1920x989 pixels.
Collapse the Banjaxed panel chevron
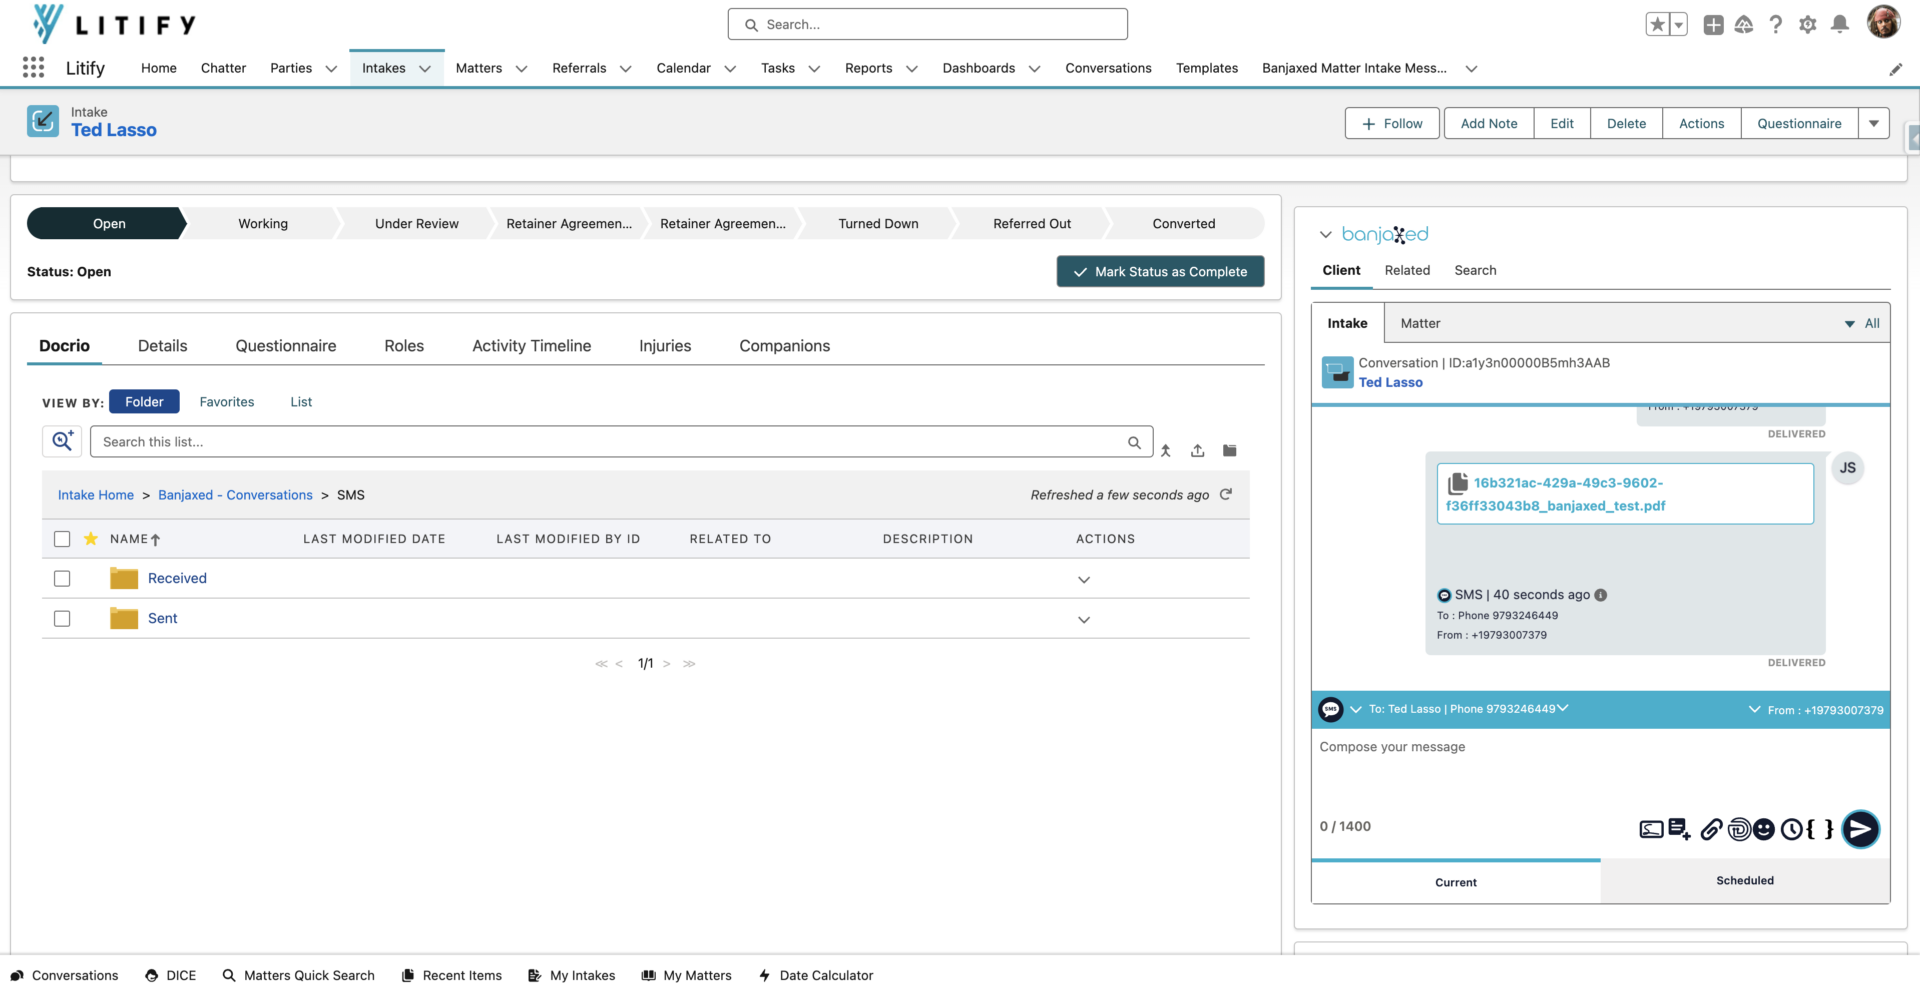(x=1326, y=234)
